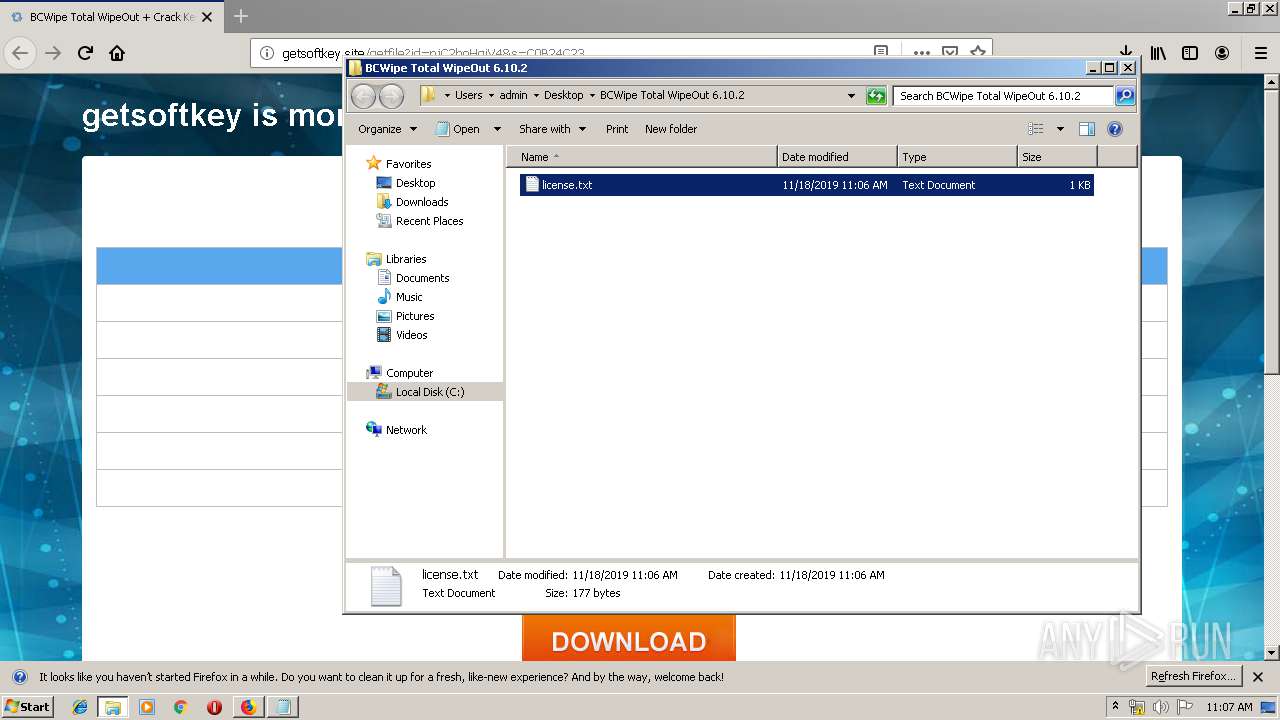1280x720 pixels.
Task: Go to Firefox home page
Action: point(117,53)
